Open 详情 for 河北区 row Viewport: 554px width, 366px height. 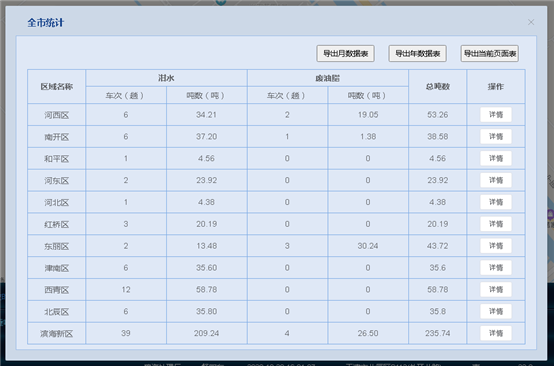(x=496, y=202)
